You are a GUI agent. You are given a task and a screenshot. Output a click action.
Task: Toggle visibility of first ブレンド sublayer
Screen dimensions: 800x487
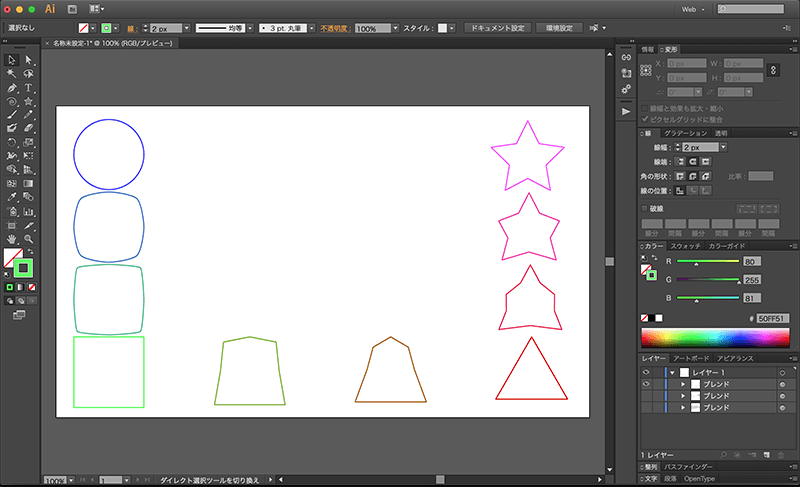pyautogui.click(x=646, y=384)
